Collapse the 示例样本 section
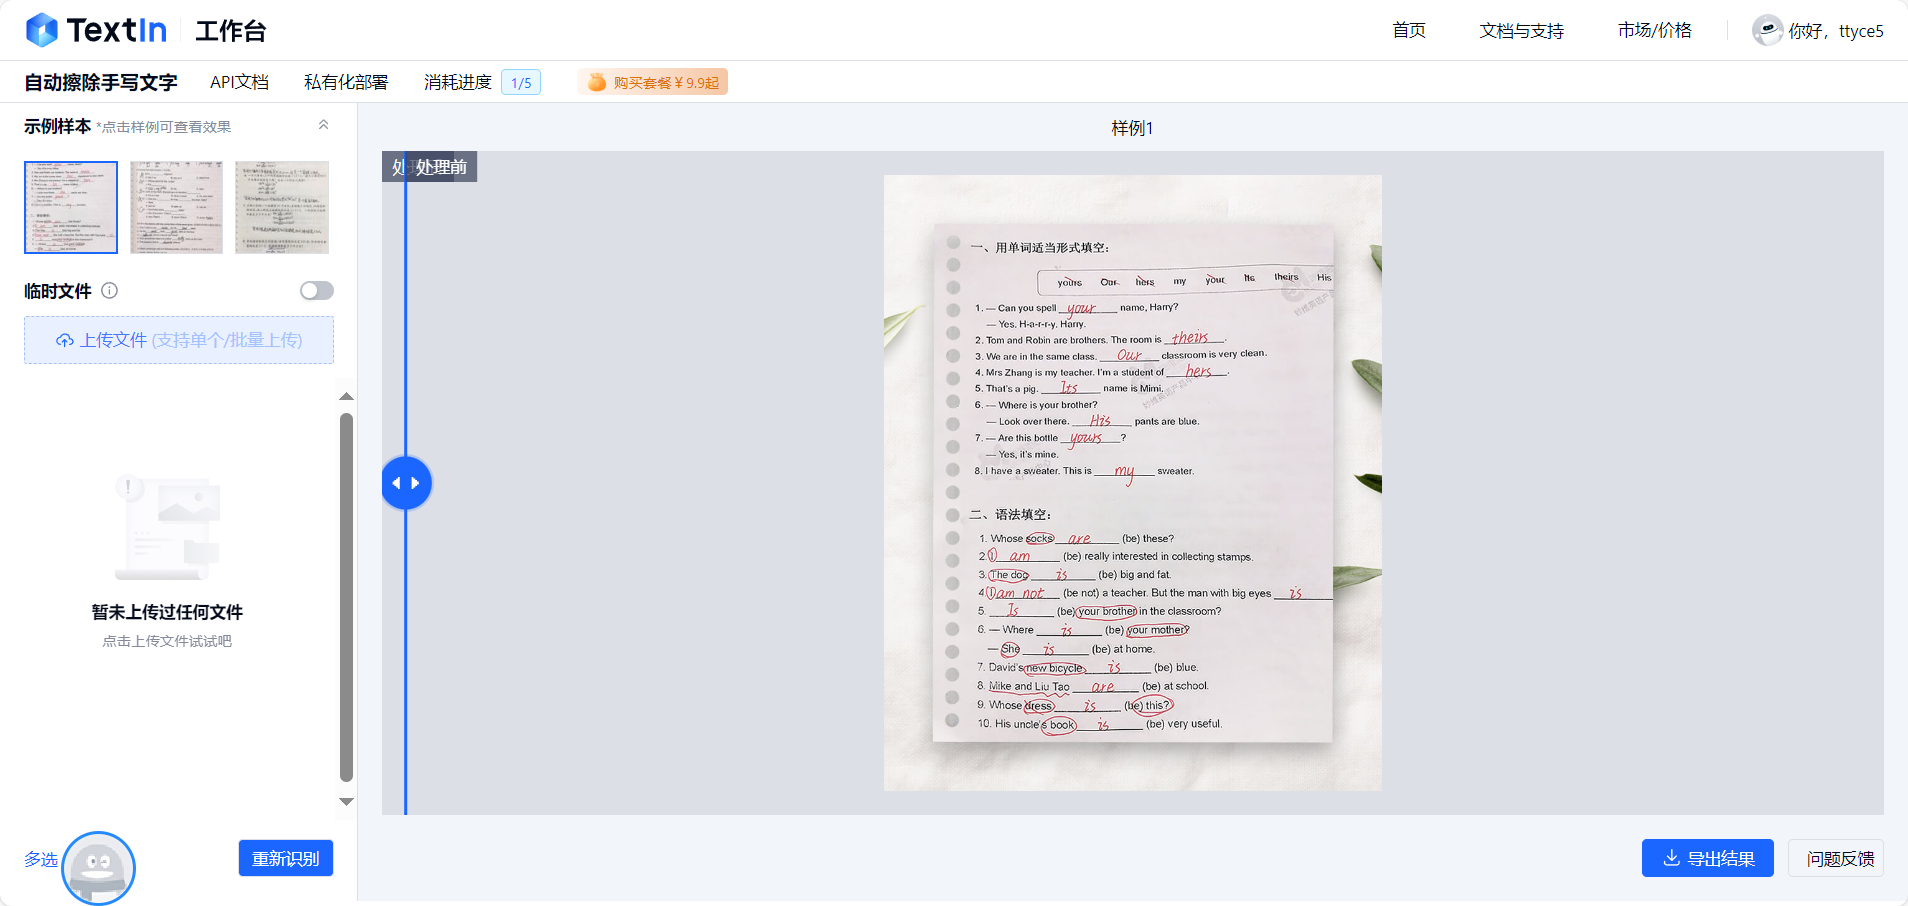Viewport: 1908px width, 906px height. 323,125
